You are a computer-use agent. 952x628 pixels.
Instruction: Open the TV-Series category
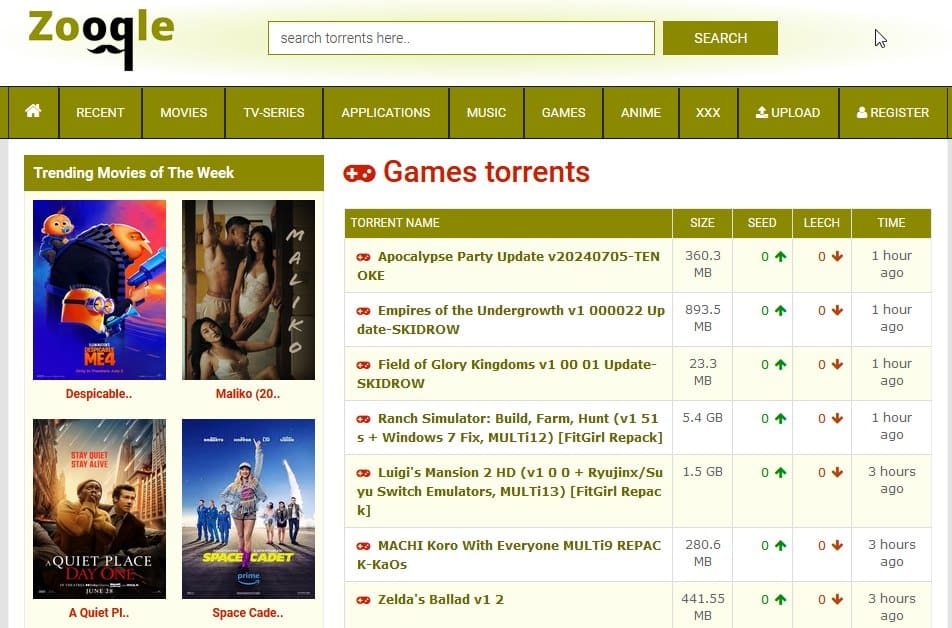pos(274,112)
